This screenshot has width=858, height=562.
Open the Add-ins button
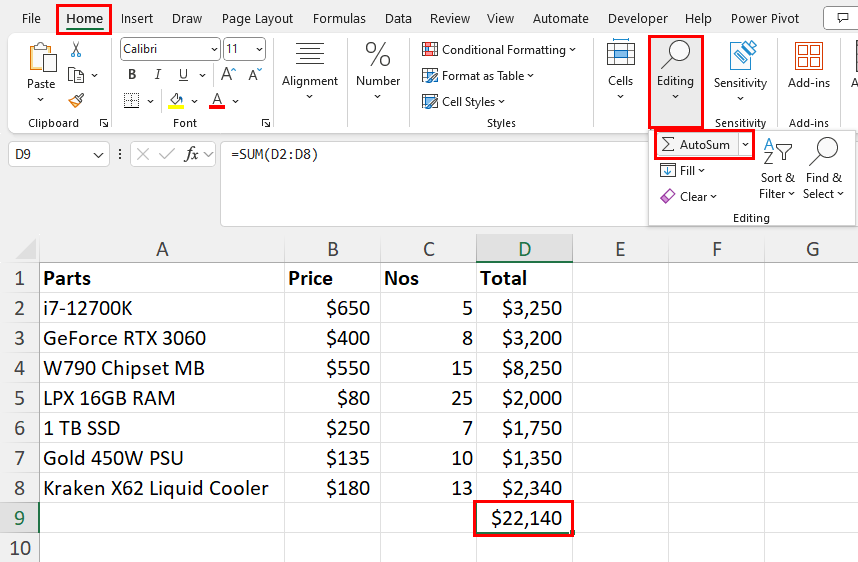coord(809,65)
